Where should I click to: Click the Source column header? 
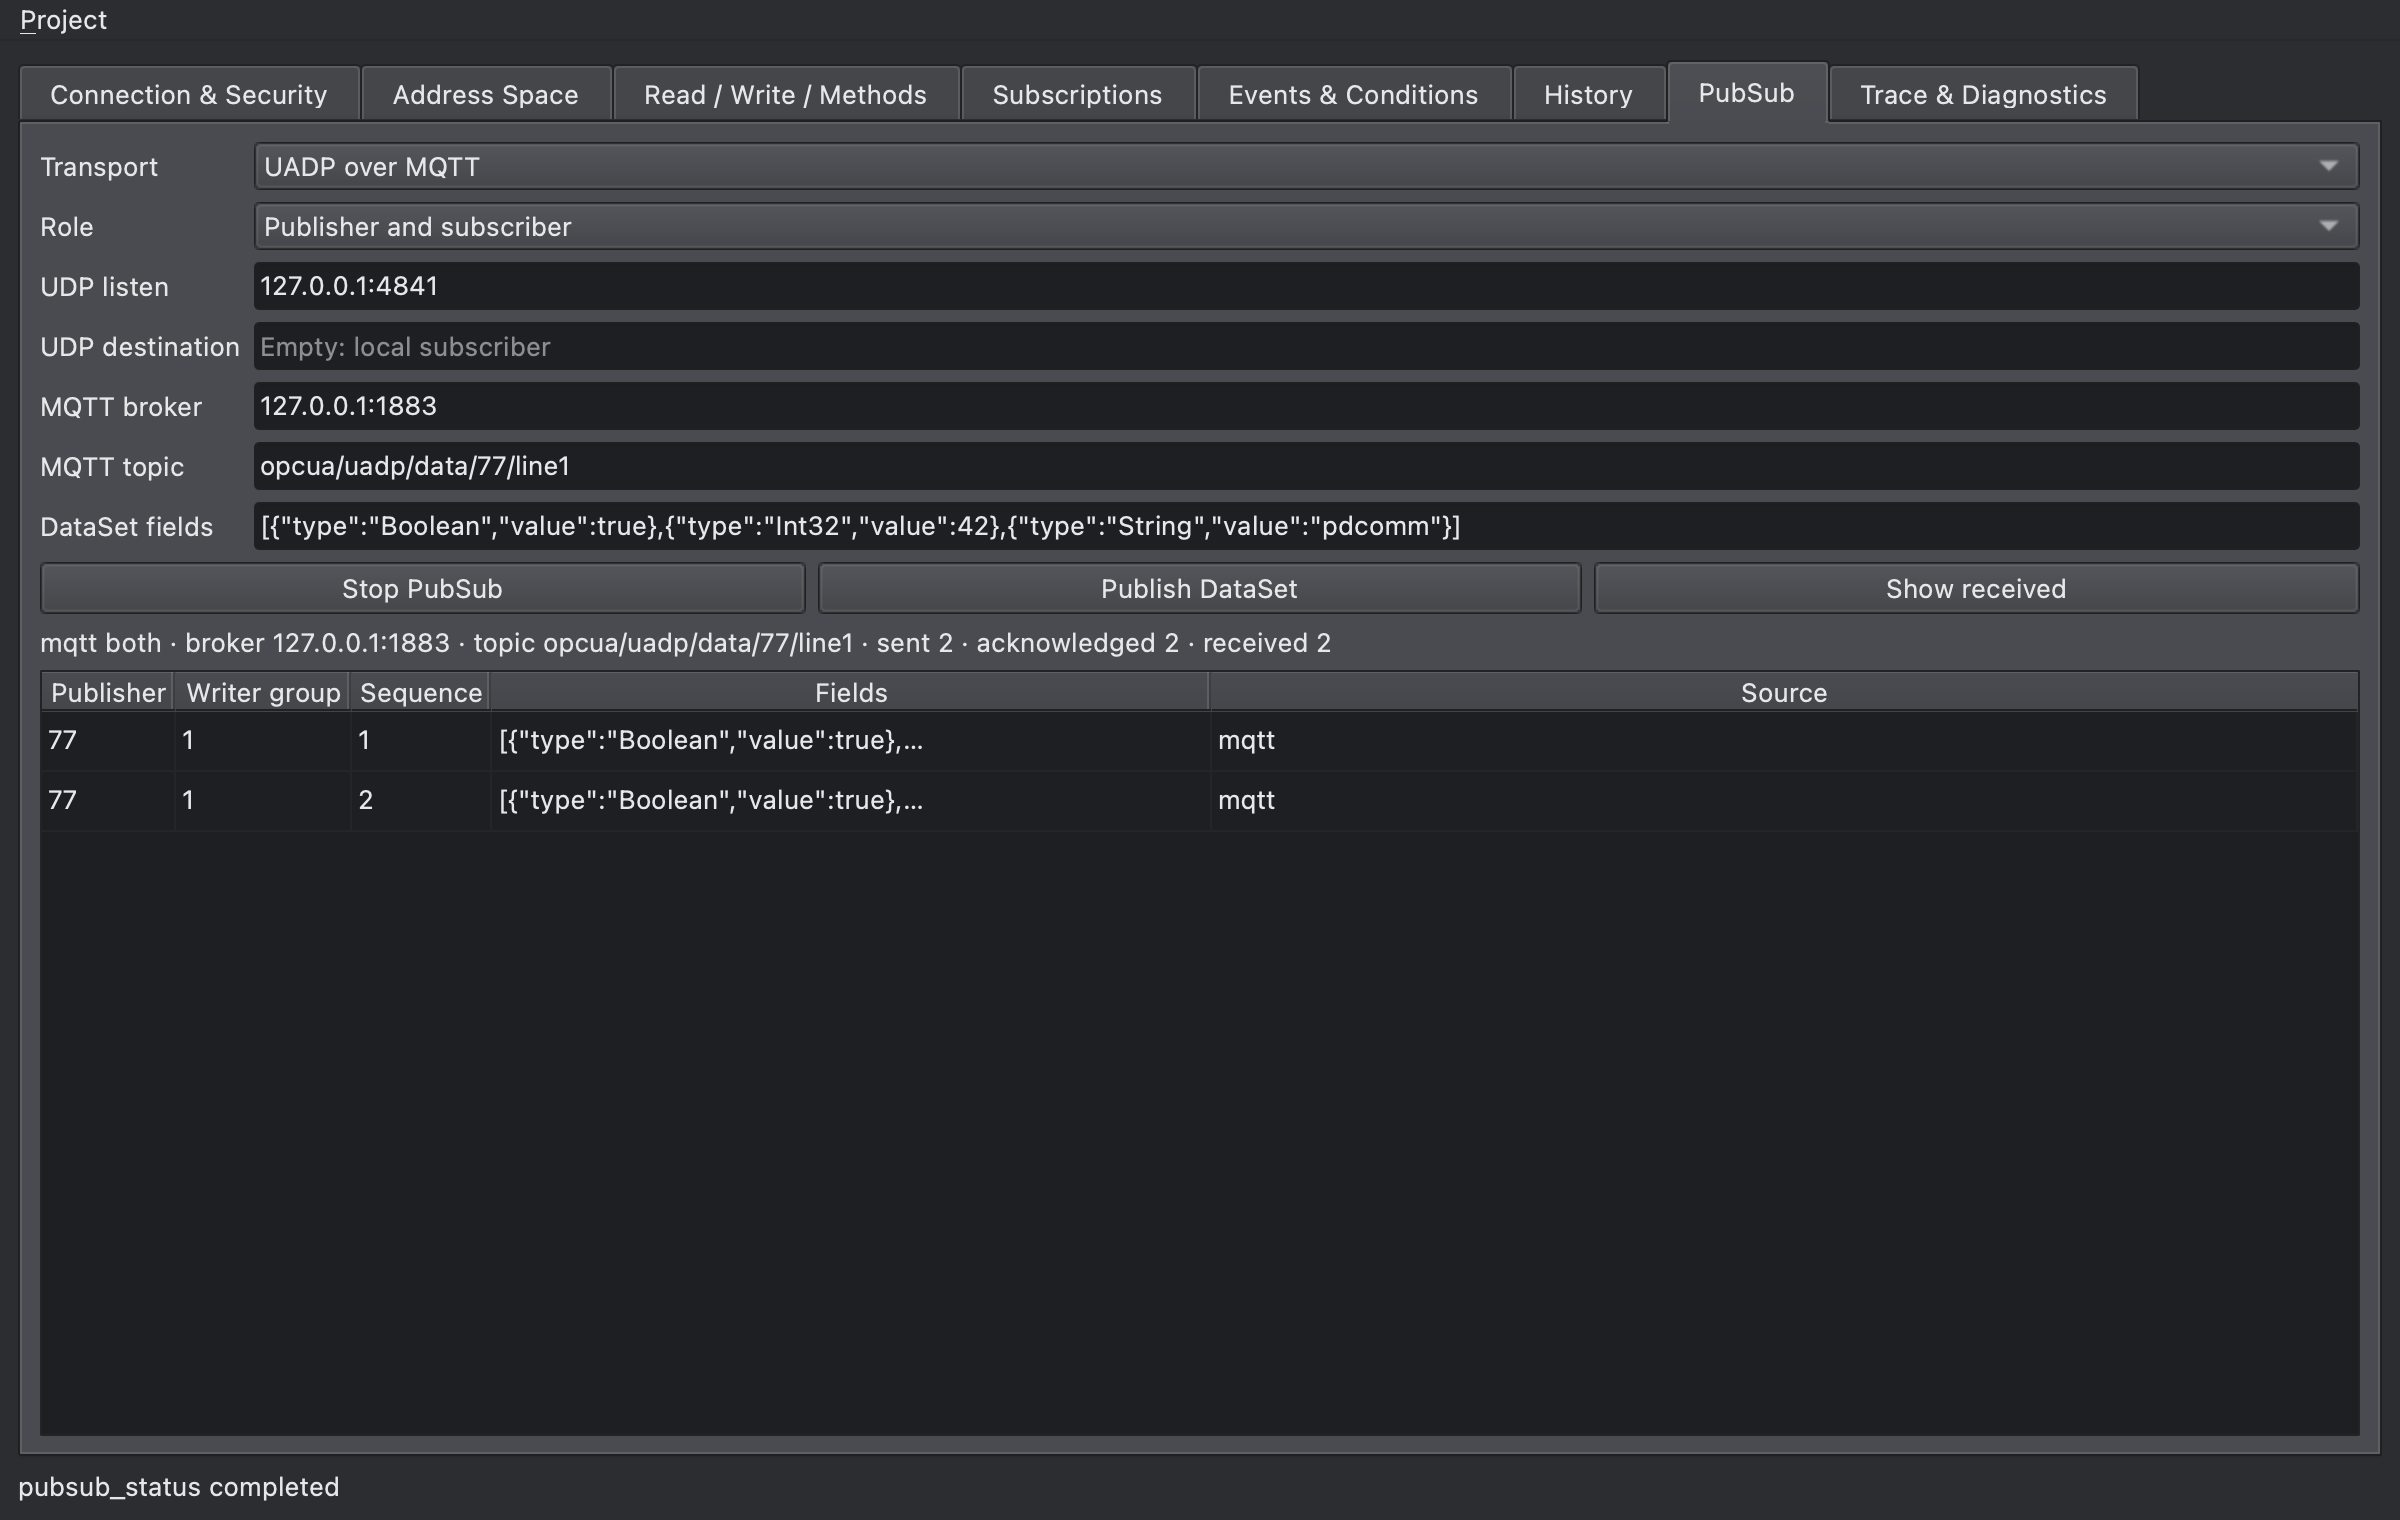pyautogui.click(x=1784, y=693)
